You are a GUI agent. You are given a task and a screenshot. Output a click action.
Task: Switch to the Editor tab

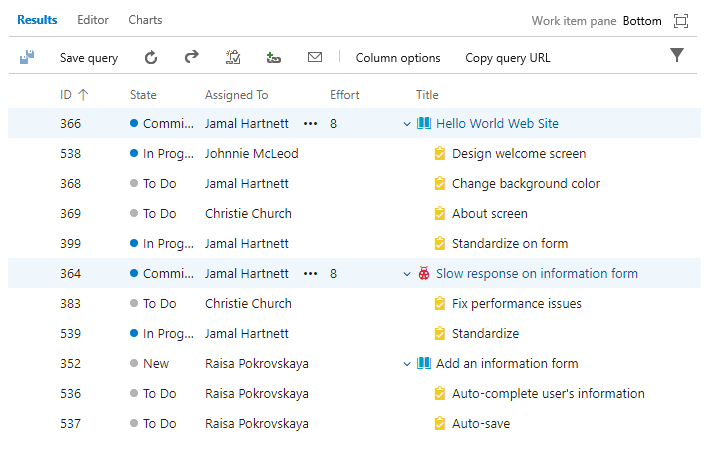pyautogui.click(x=93, y=20)
